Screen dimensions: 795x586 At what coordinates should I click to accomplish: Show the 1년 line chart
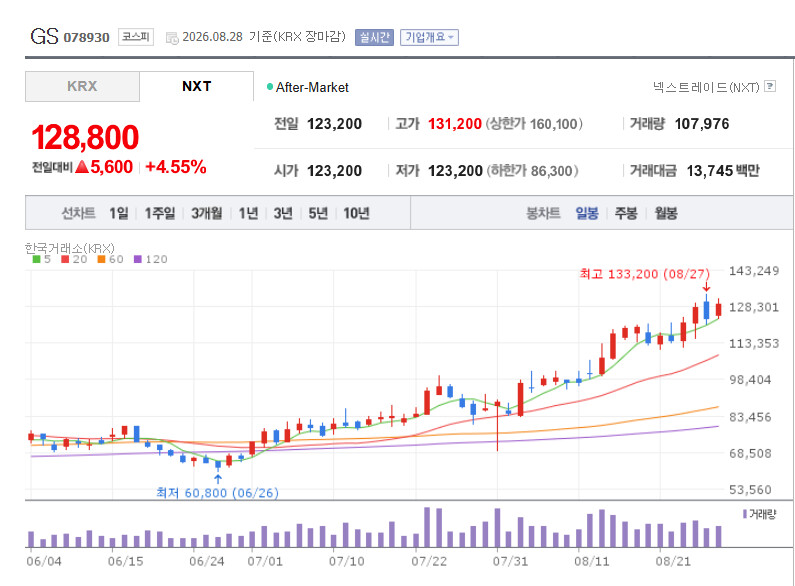pyautogui.click(x=248, y=213)
